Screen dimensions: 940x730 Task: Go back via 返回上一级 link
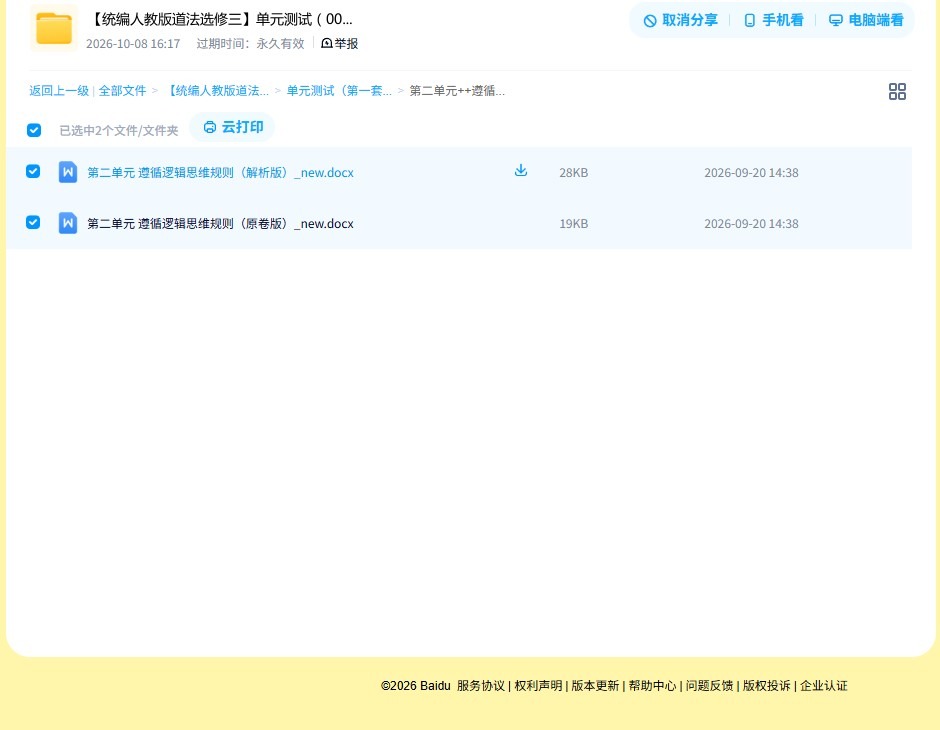pyautogui.click(x=59, y=91)
